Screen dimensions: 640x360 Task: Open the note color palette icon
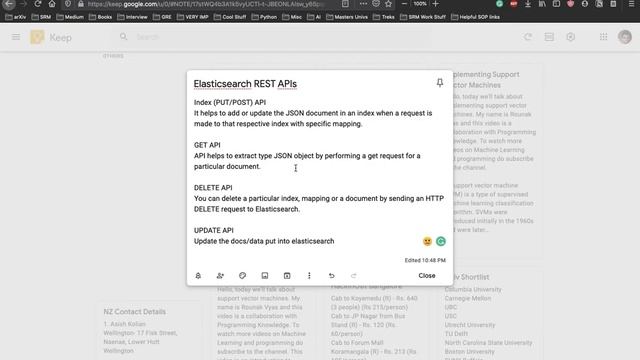click(x=242, y=276)
